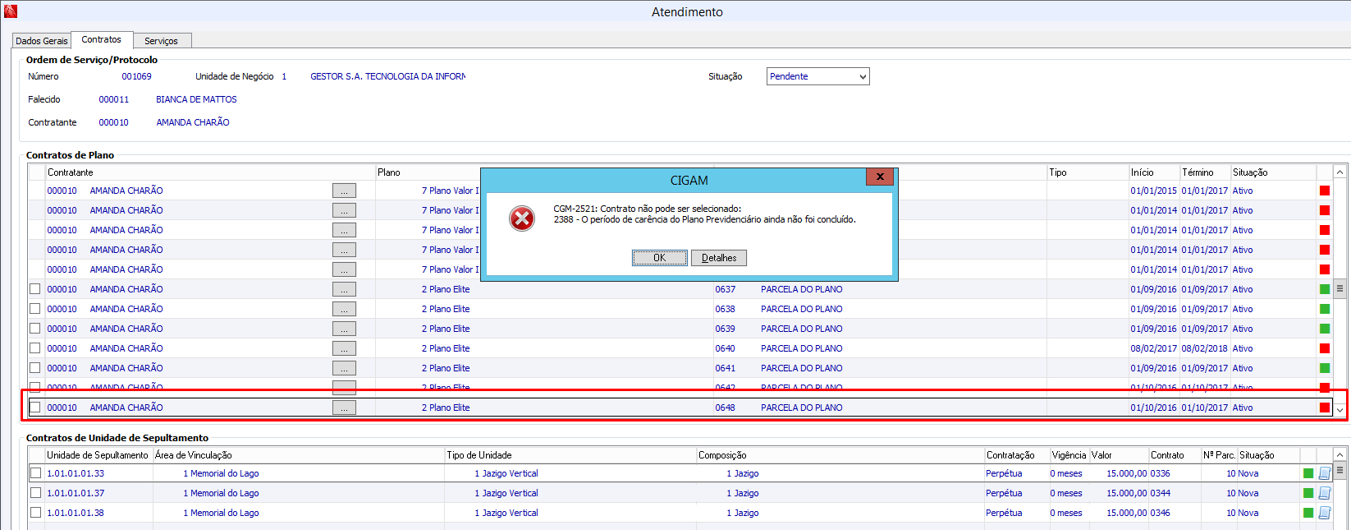
Task: Open the lookup button in contract 0648 row
Action: [344, 408]
